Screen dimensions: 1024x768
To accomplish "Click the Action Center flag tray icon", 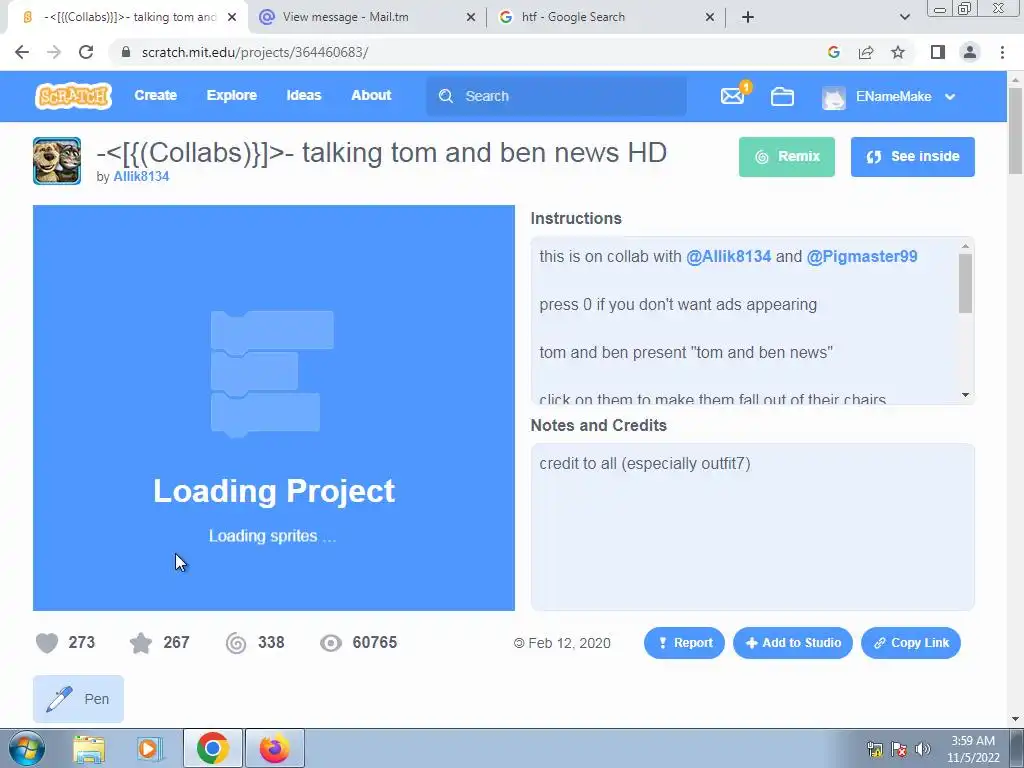I will click(x=899, y=749).
